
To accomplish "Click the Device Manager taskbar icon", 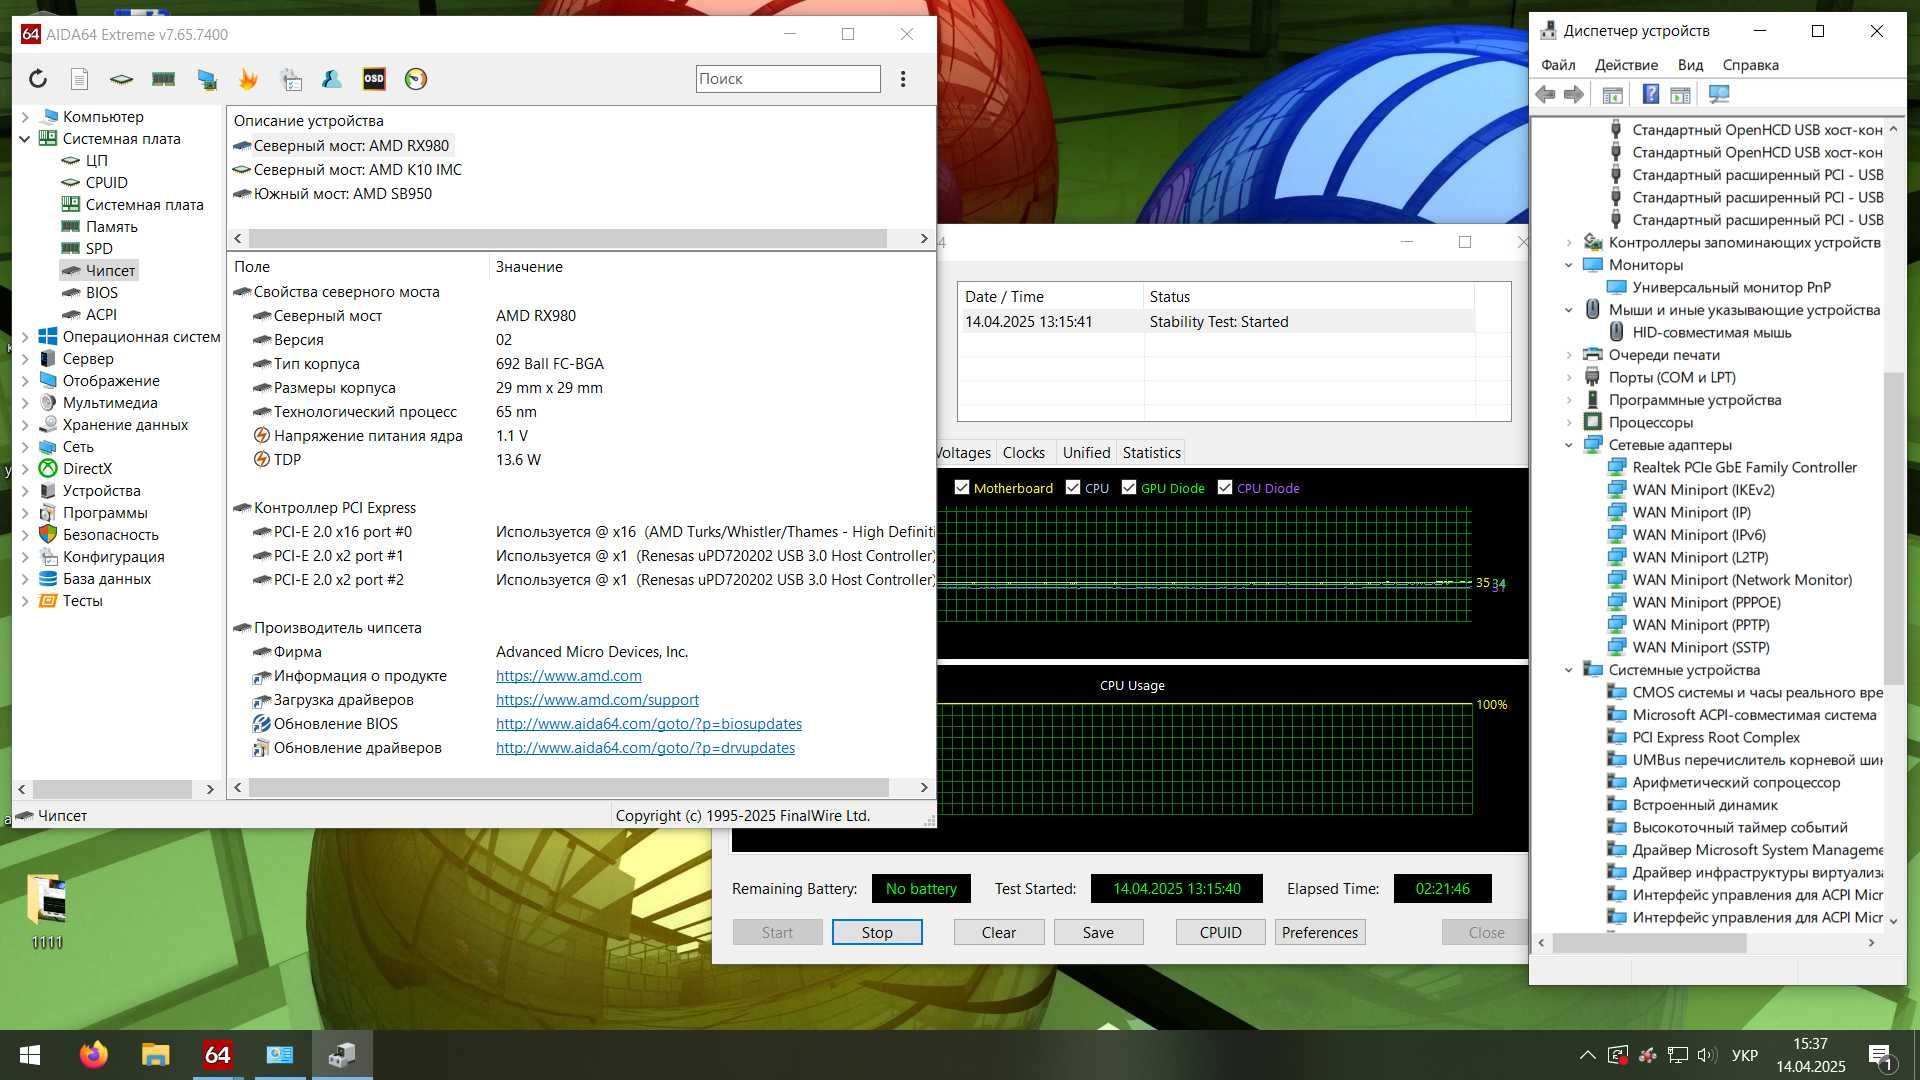I will coord(342,1054).
